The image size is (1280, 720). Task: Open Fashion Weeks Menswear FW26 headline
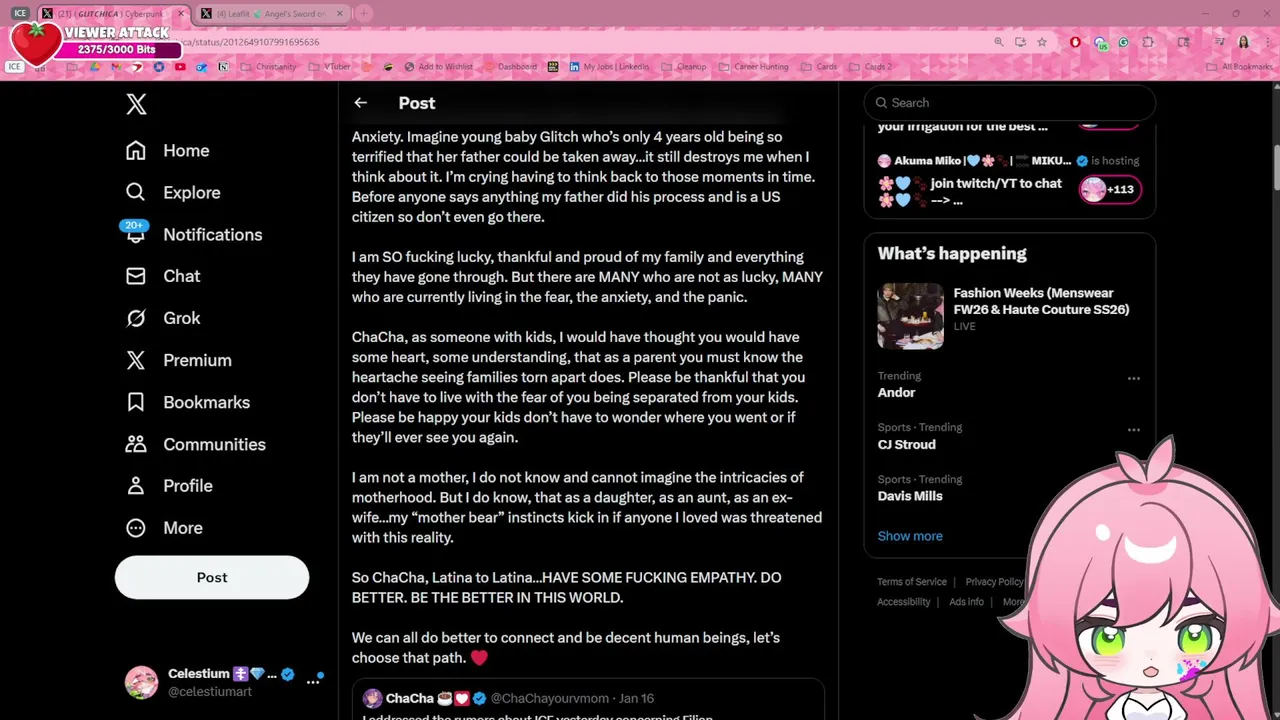1041,301
